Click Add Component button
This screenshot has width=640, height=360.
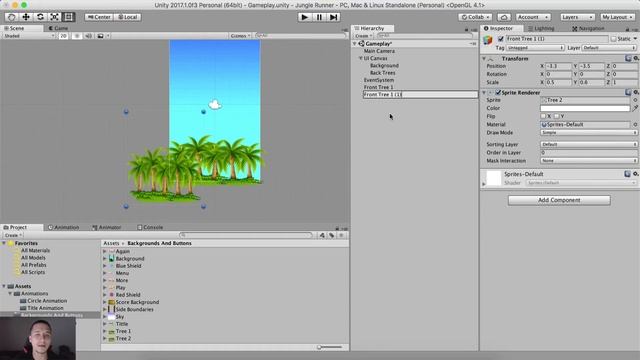tap(559, 200)
